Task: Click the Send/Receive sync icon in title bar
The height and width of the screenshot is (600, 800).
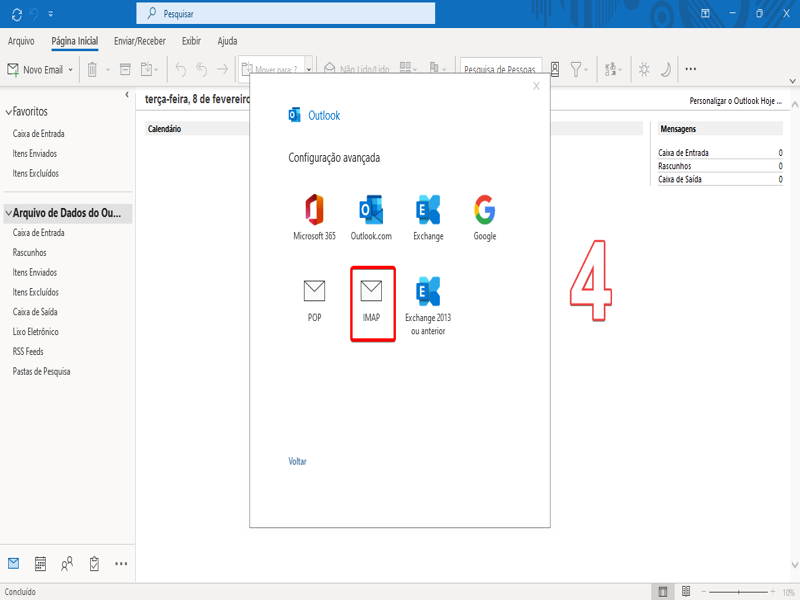Action: point(16,14)
